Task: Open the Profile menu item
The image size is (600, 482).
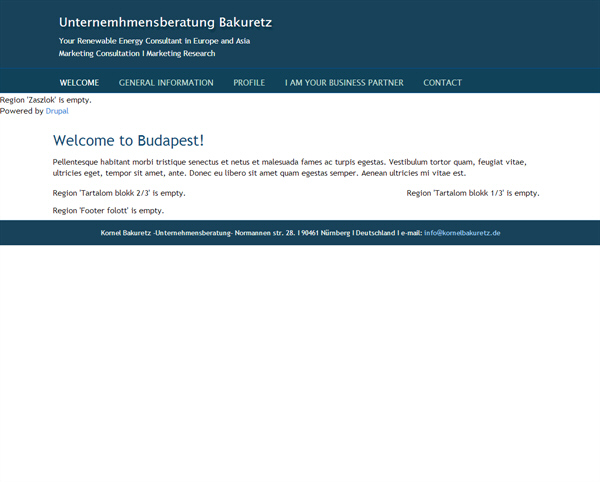Action: [x=249, y=83]
